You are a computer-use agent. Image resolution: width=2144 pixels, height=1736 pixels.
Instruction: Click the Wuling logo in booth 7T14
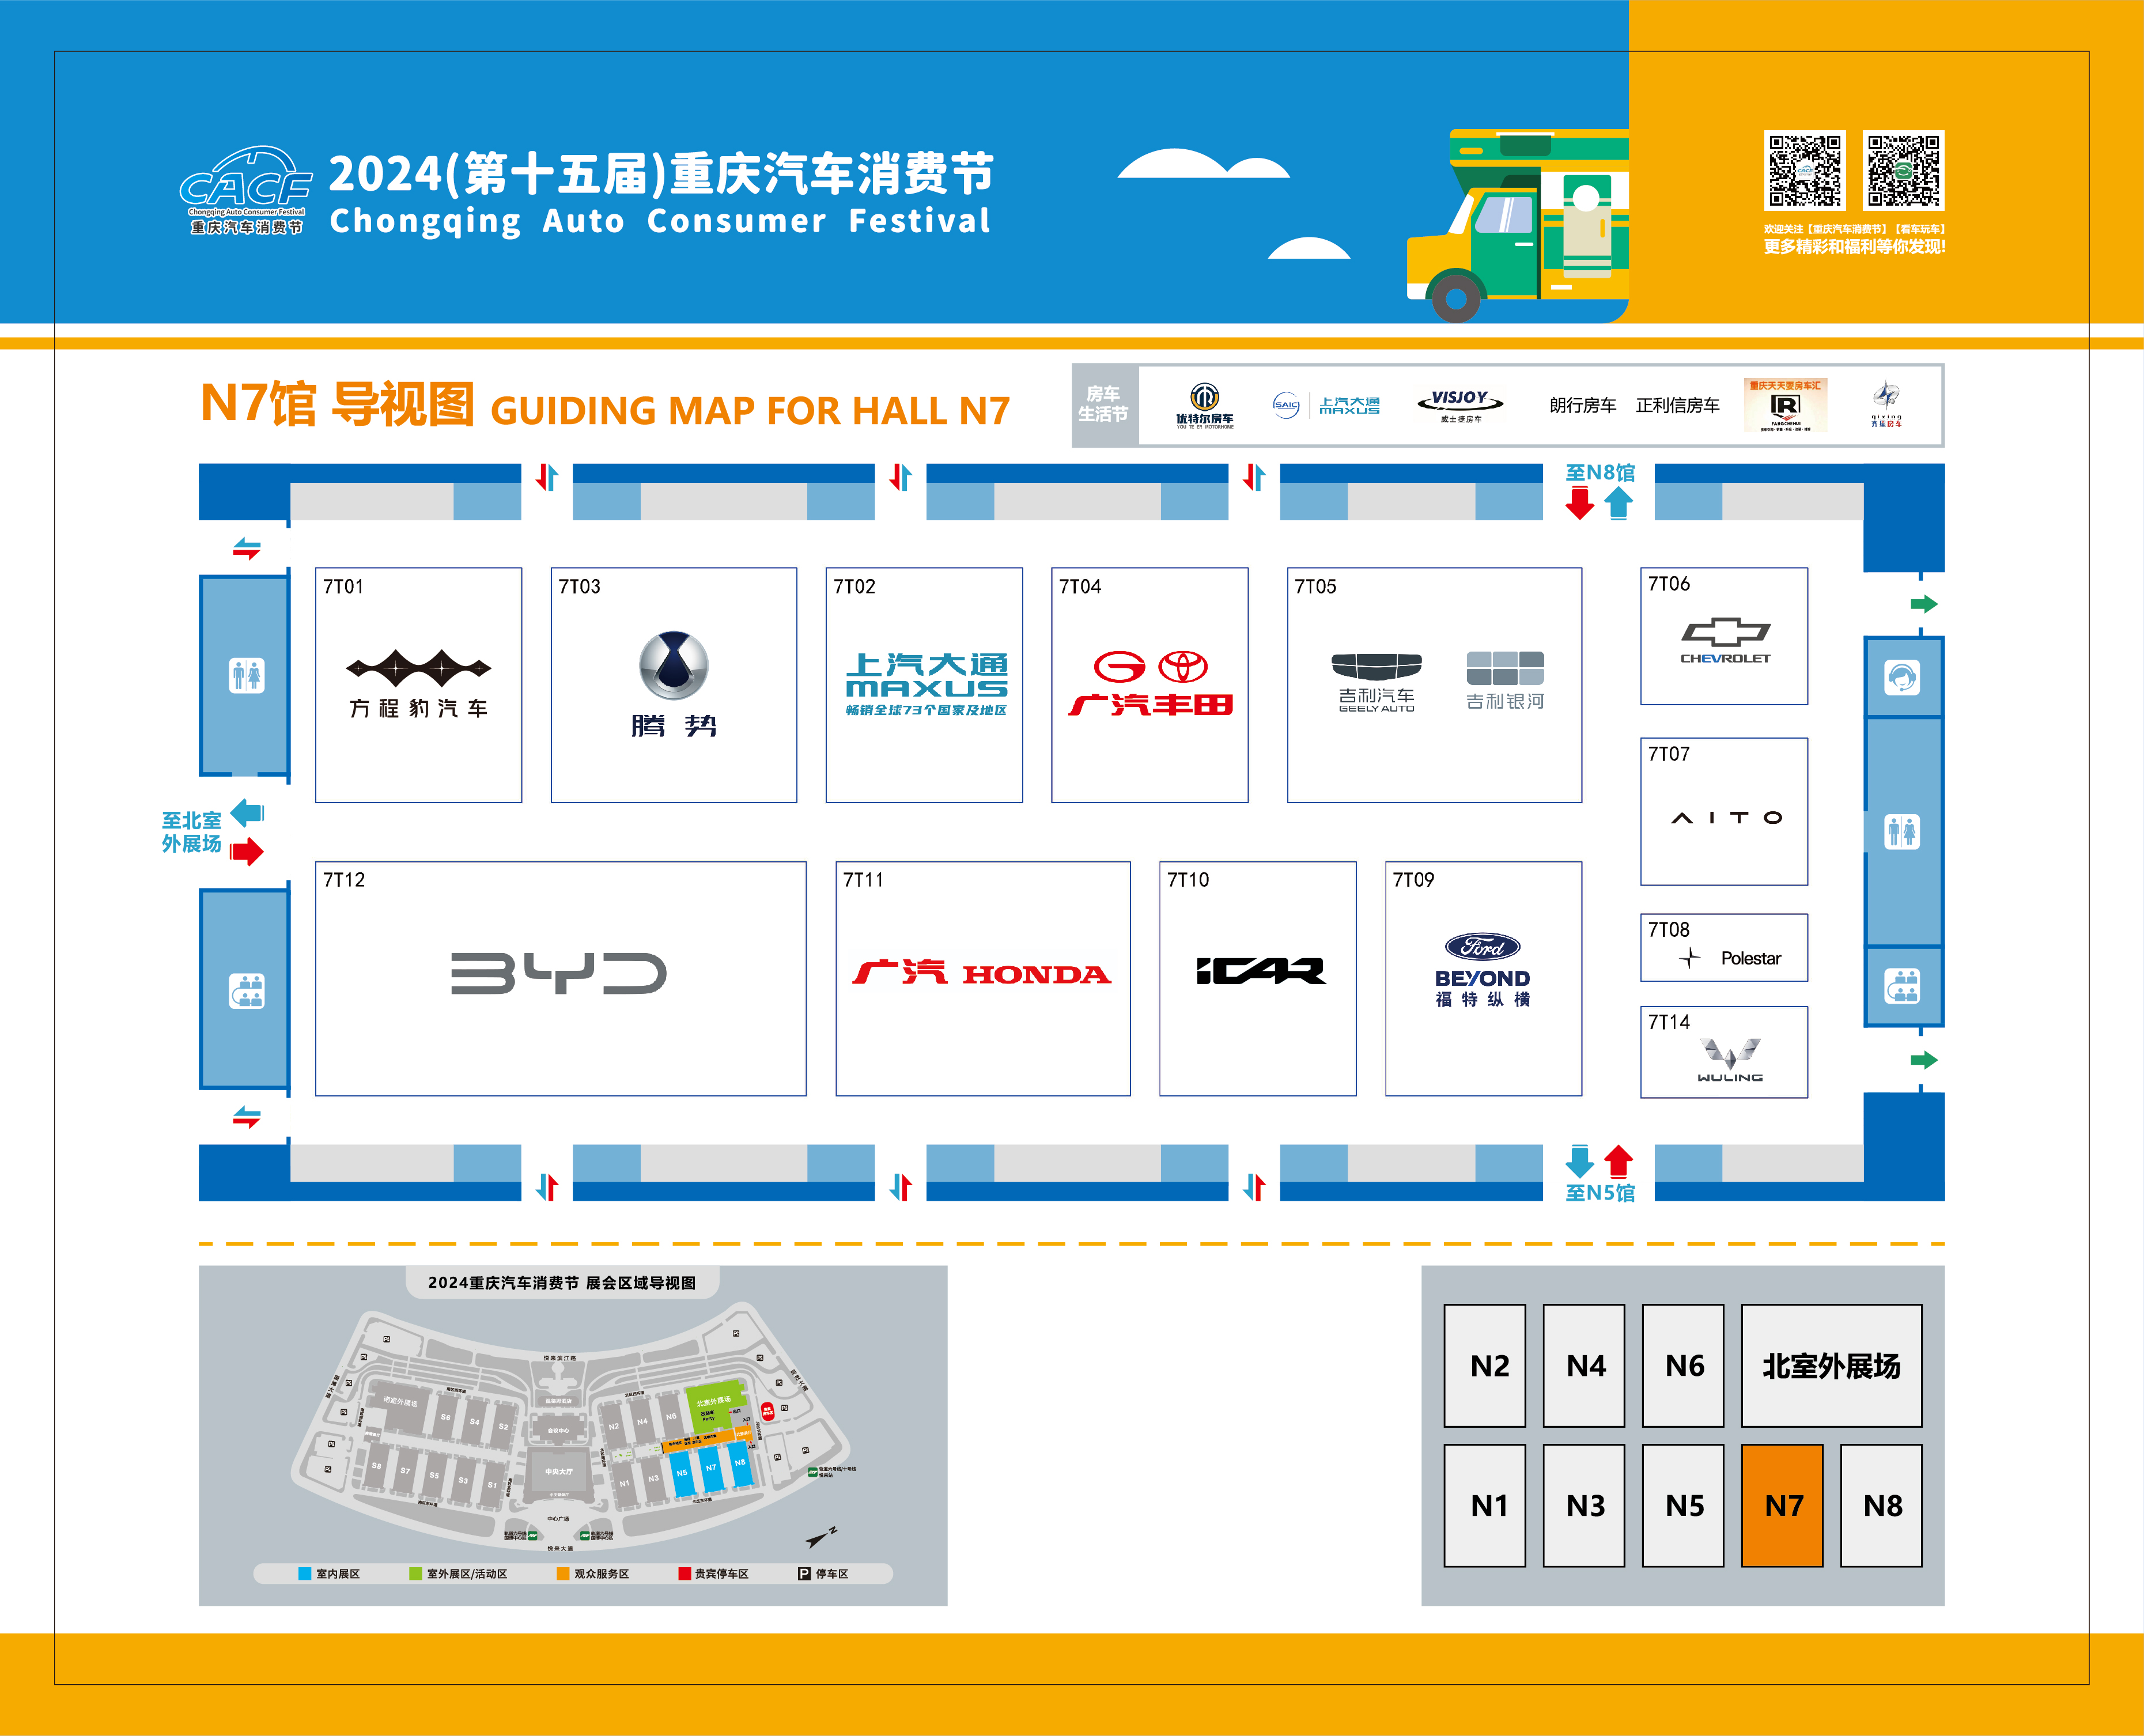pyautogui.click(x=1730, y=1060)
